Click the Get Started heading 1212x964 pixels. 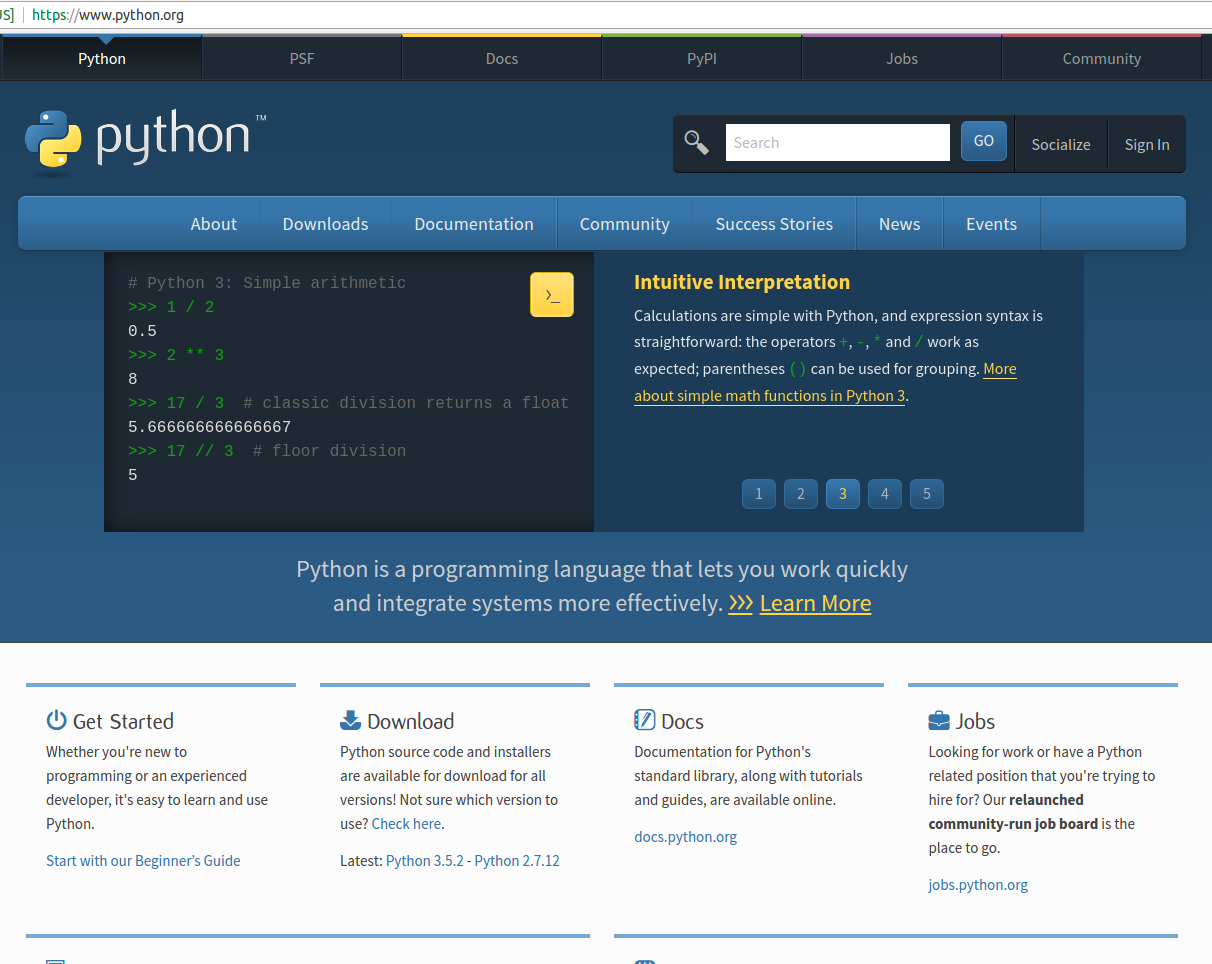pos(123,721)
